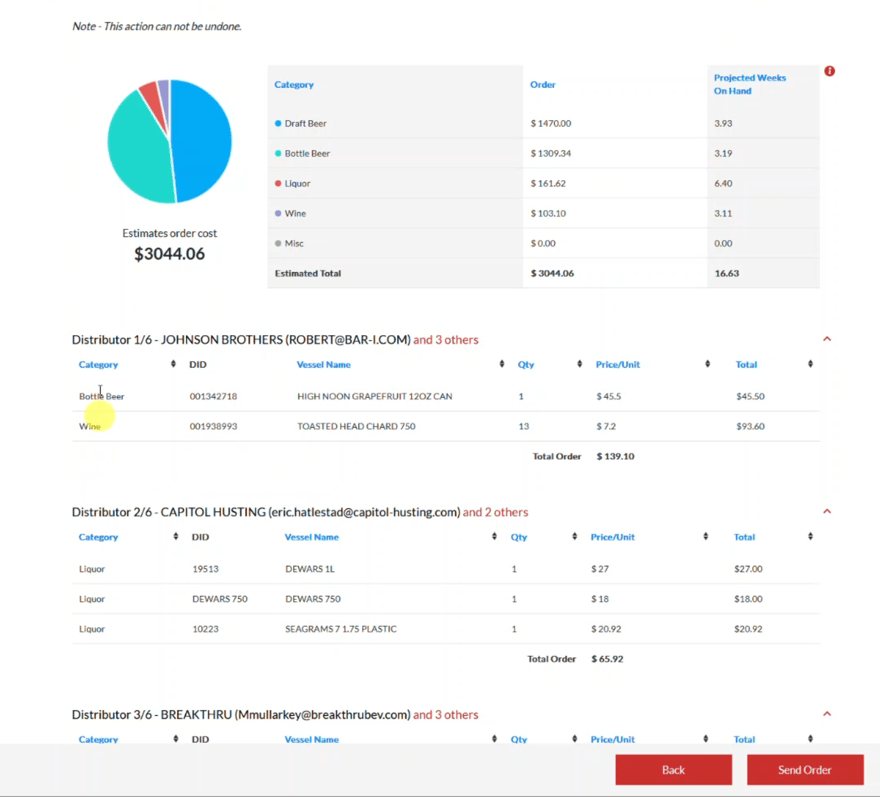Sort Johnson Brothers table by Price/Unit arrows

pos(707,364)
